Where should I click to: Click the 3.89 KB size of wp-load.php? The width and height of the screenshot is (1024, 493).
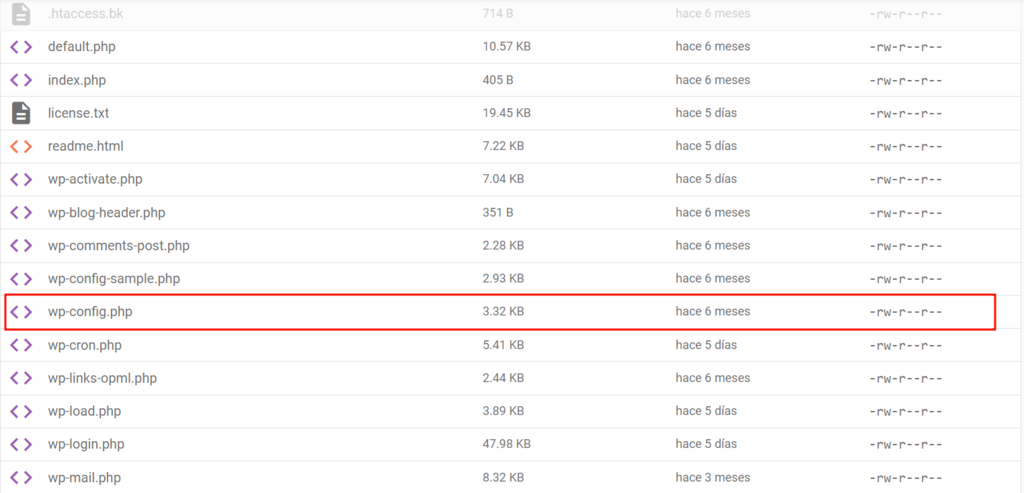click(x=503, y=411)
